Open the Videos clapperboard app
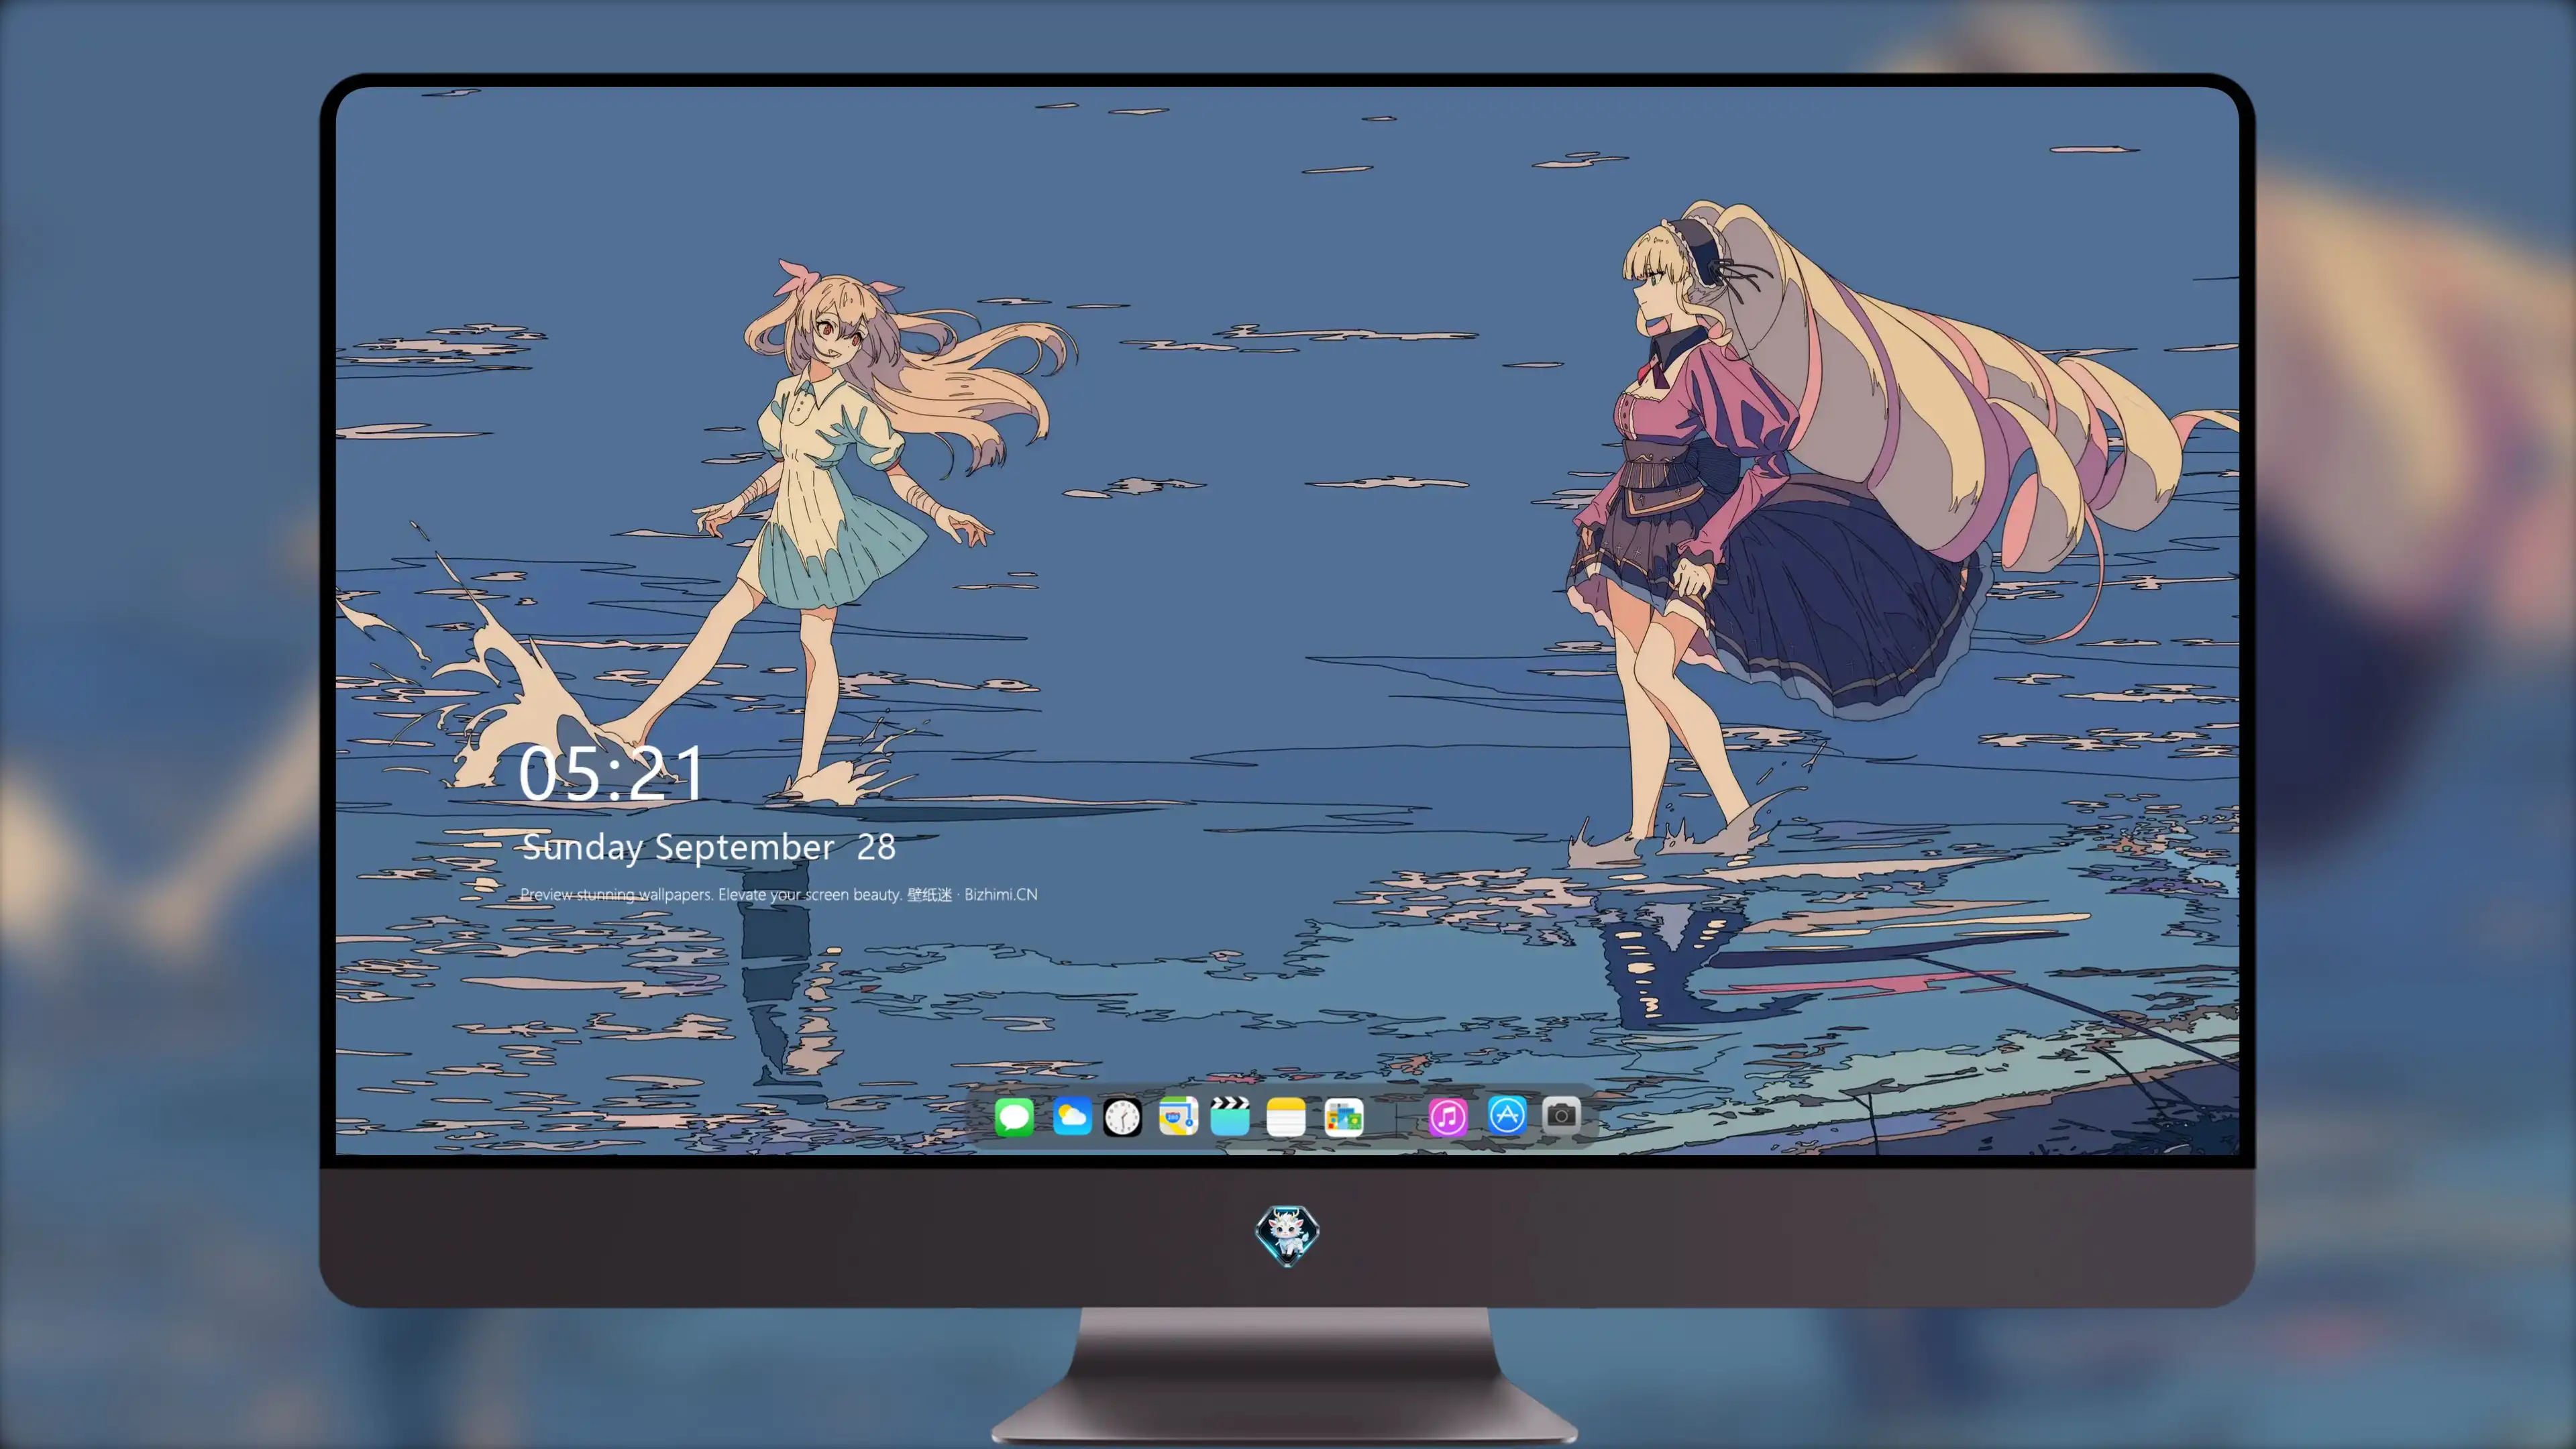 pyautogui.click(x=1229, y=1116)
